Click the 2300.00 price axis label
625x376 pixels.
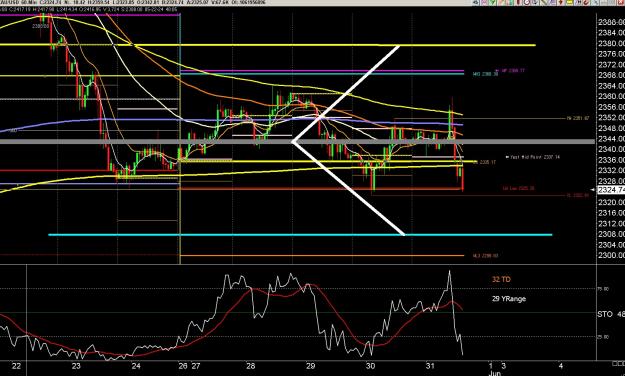(611, 255)
